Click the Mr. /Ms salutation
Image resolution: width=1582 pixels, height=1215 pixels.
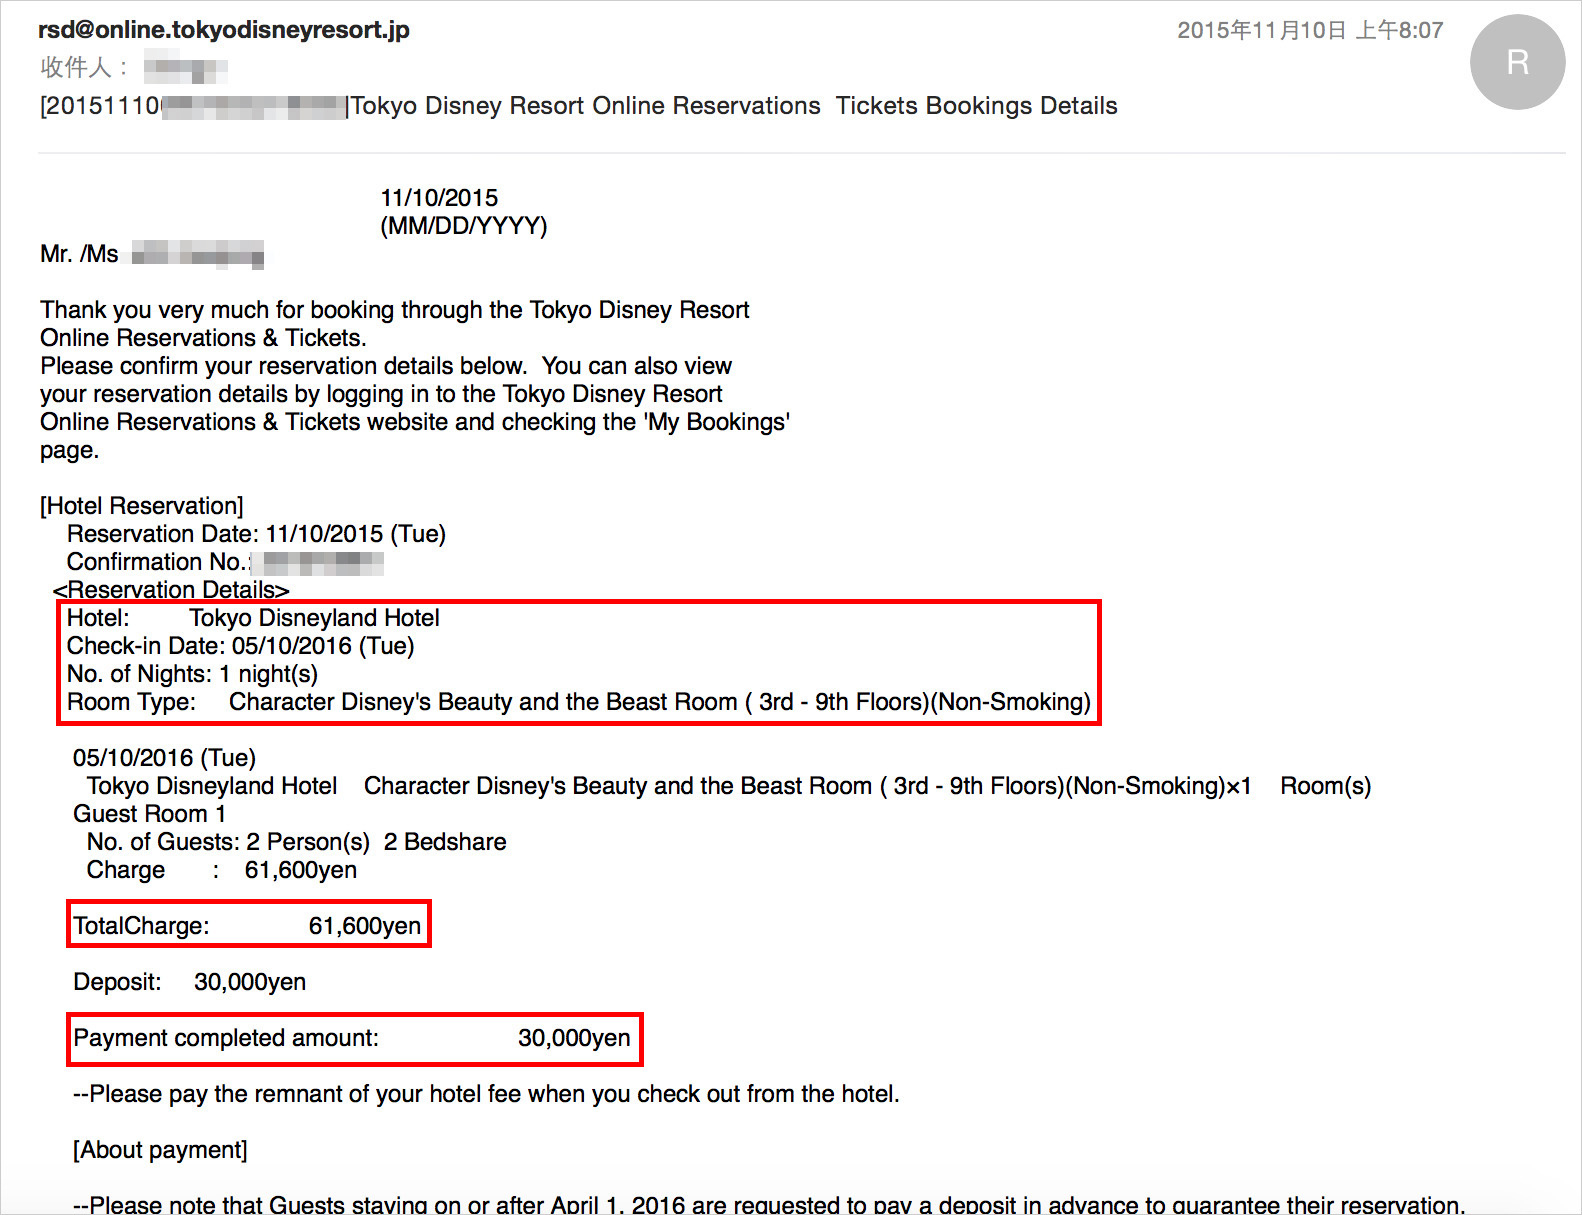(79, 254)
